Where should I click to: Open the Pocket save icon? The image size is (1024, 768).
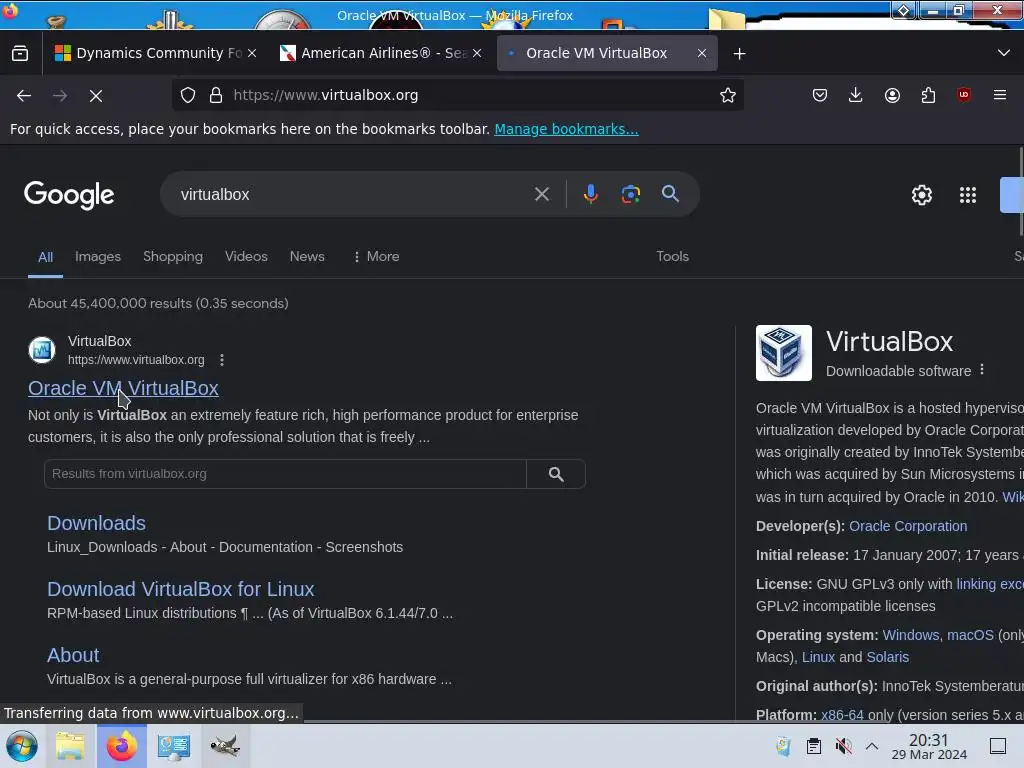pos(820,95)
